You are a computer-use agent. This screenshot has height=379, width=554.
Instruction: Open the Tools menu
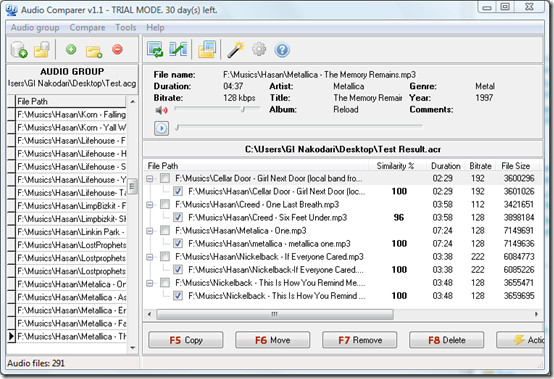pos(125,28)
